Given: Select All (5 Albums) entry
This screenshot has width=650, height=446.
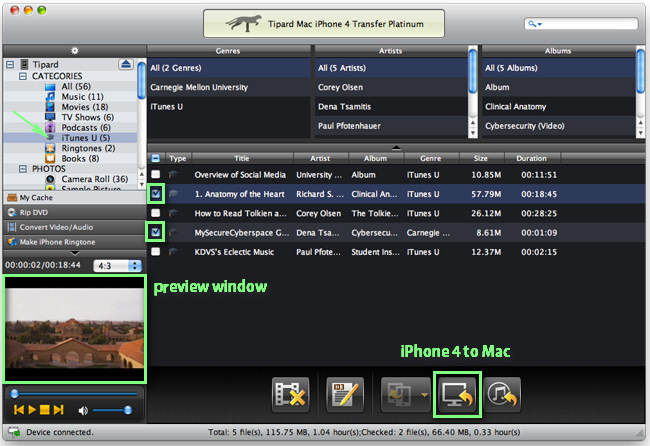Looking at the screenshot, I should [x=558, y=68].
